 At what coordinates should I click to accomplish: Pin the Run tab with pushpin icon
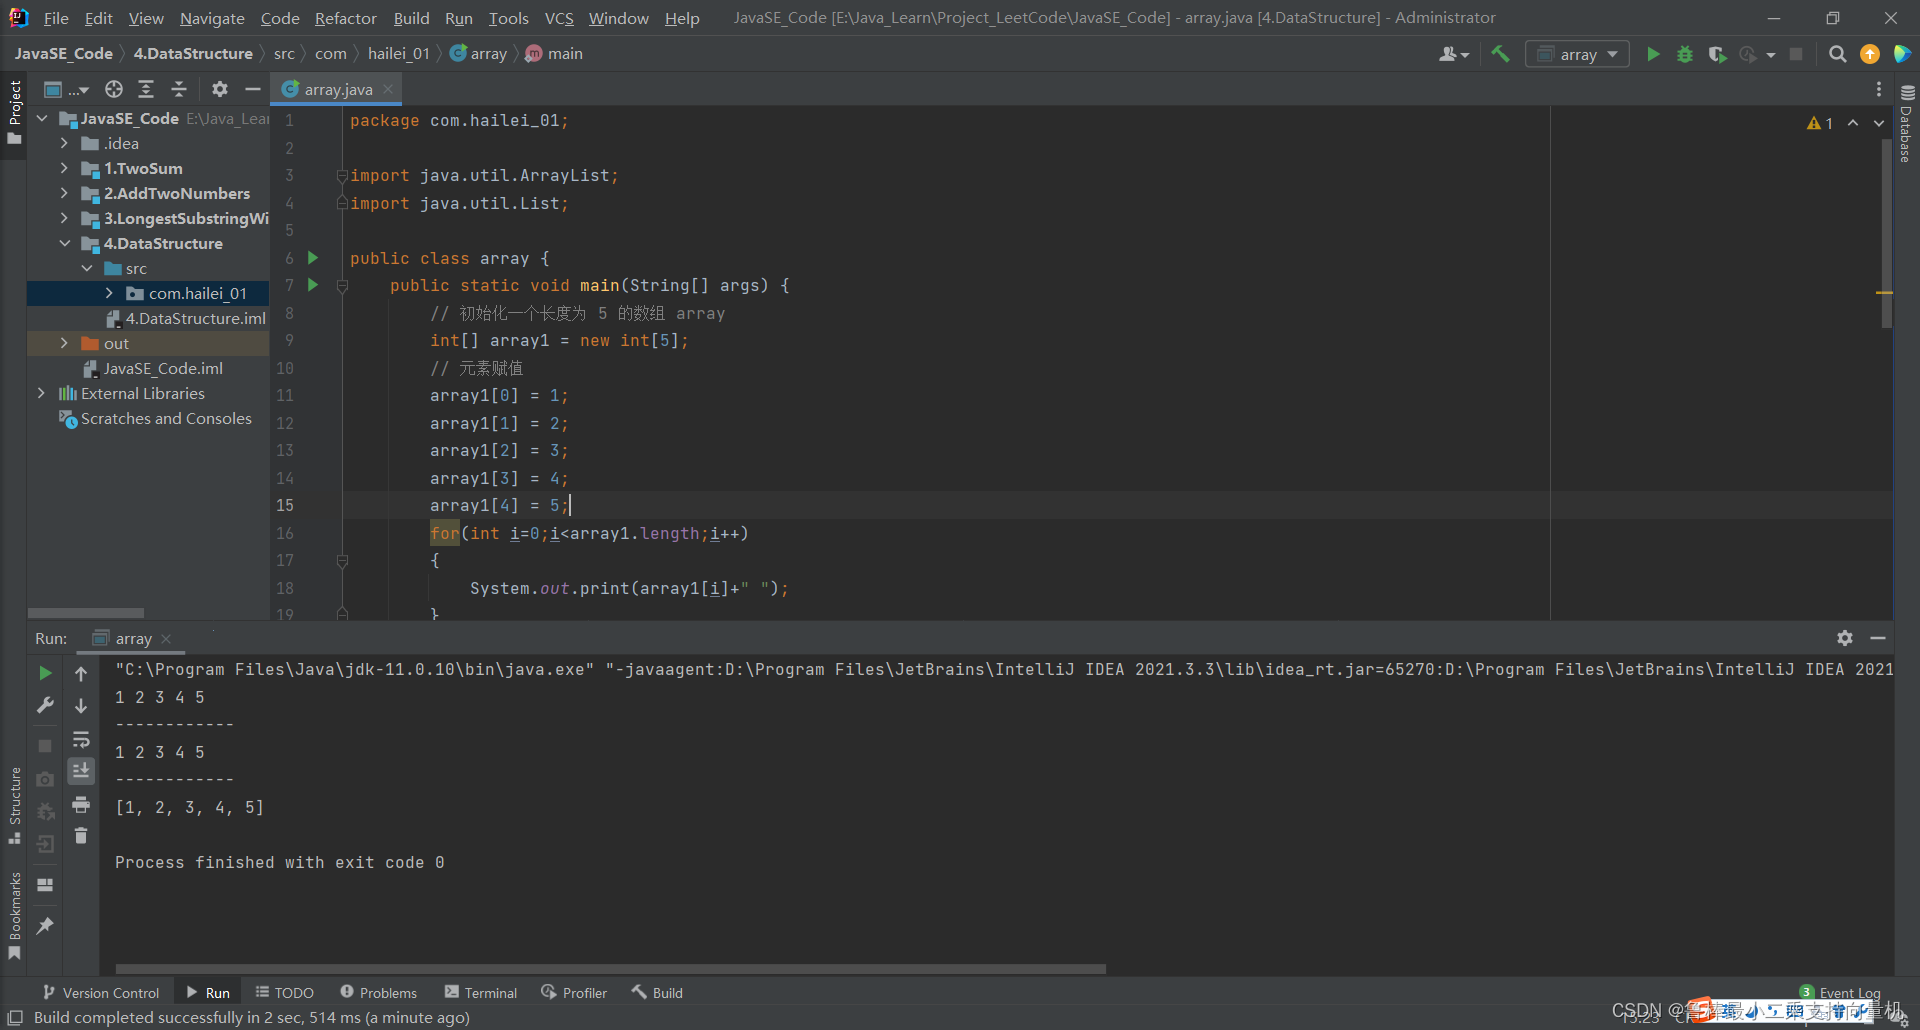(x=45, y=926)
